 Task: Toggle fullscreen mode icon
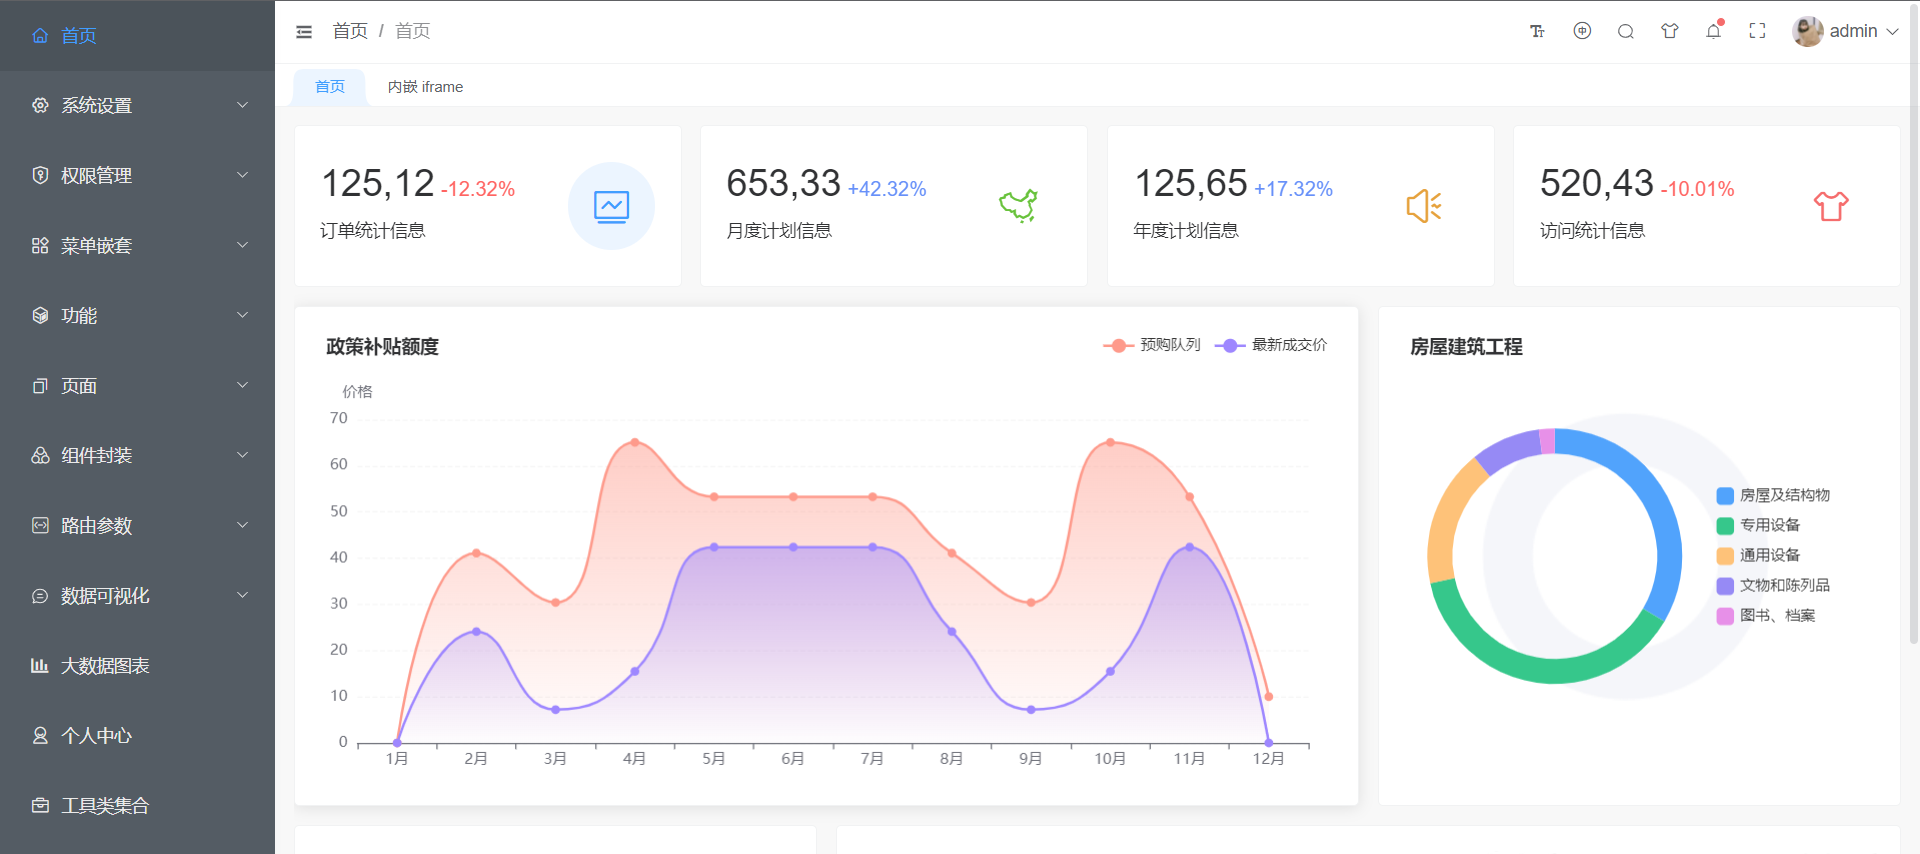click(x=1757, y=31)
